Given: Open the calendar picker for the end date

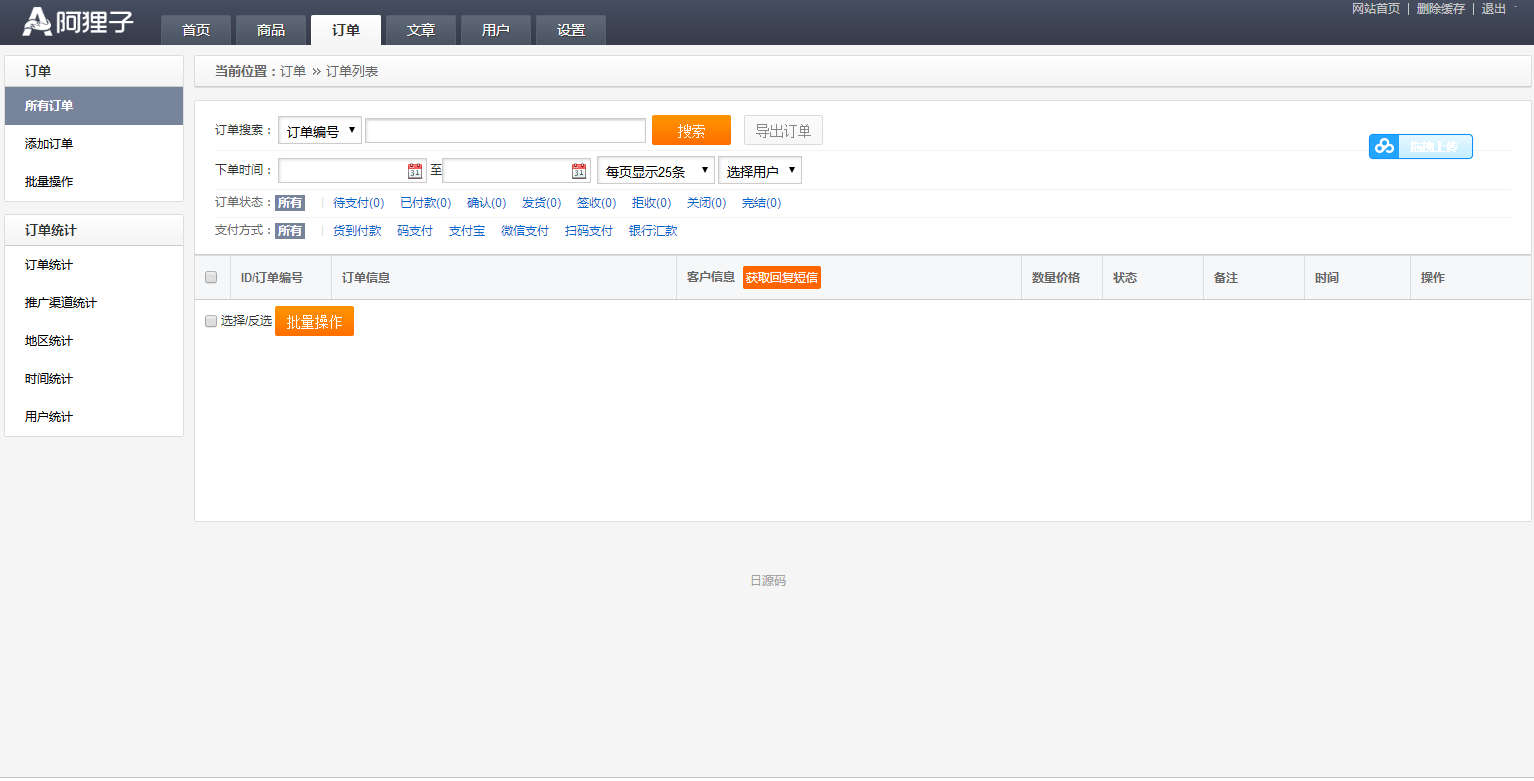Looking at the screenshot, I should pos(579,170).
